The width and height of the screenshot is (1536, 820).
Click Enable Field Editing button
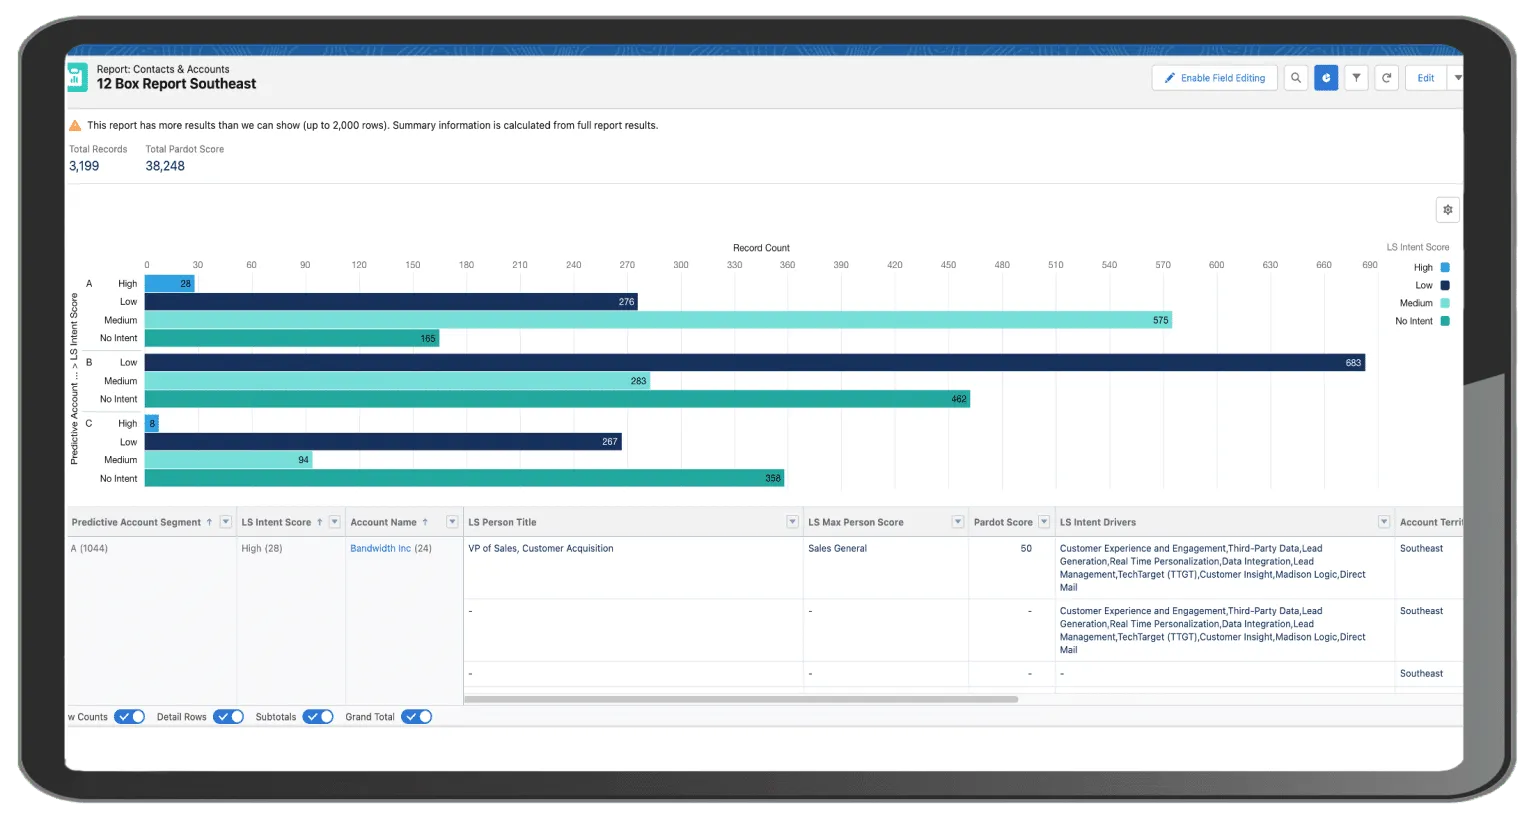pyautogui.click(x=1214, y=78)
